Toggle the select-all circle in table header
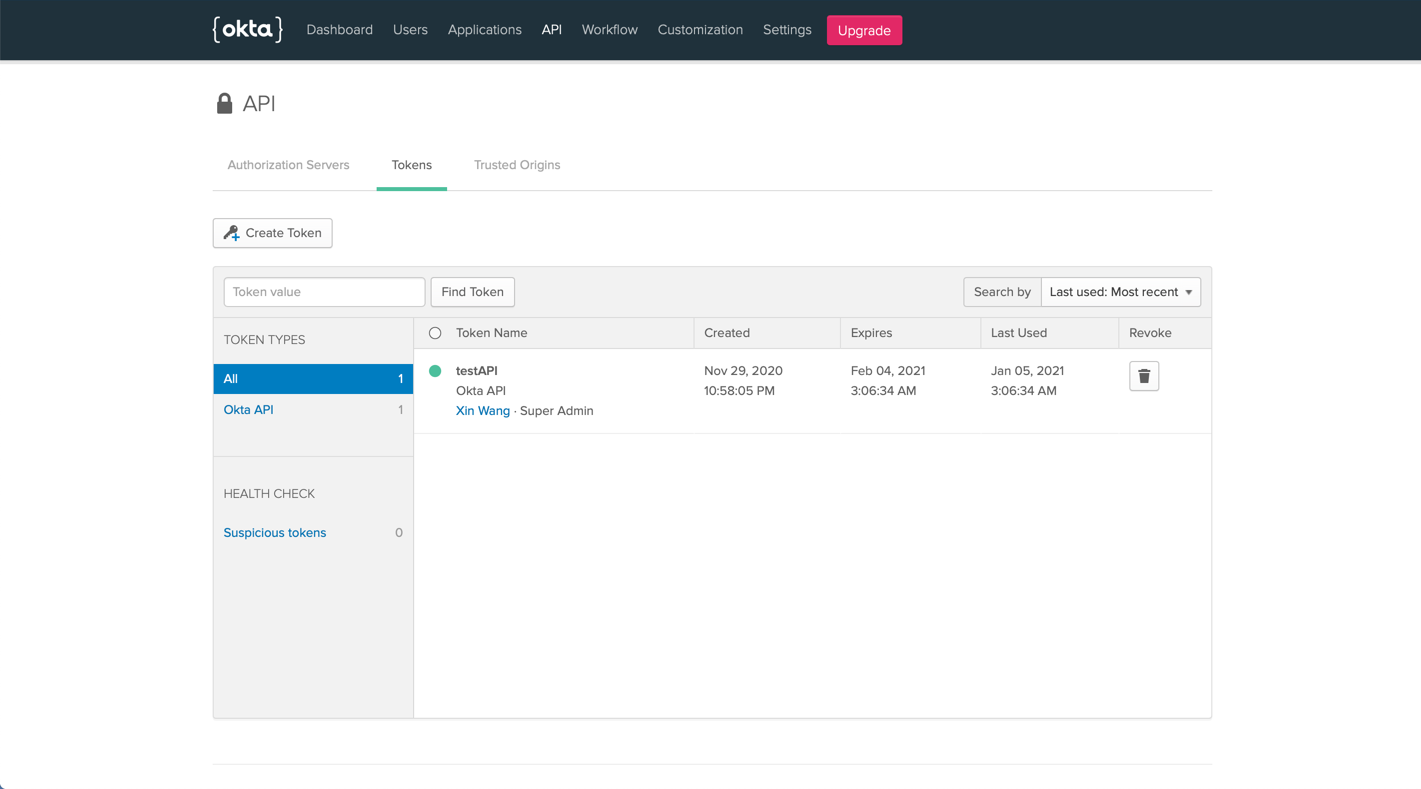The image size is (1421, 789). click(435, 333)
